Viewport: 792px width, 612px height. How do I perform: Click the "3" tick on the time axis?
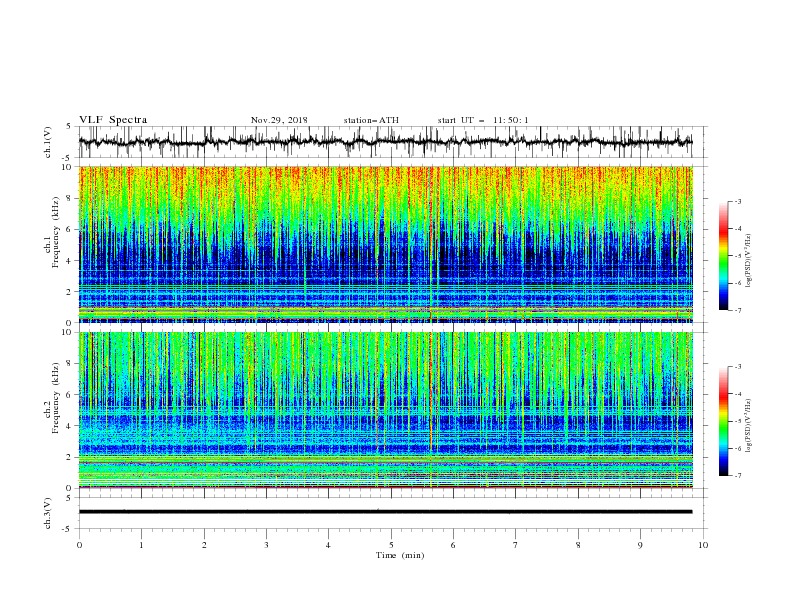click(266, 545)
